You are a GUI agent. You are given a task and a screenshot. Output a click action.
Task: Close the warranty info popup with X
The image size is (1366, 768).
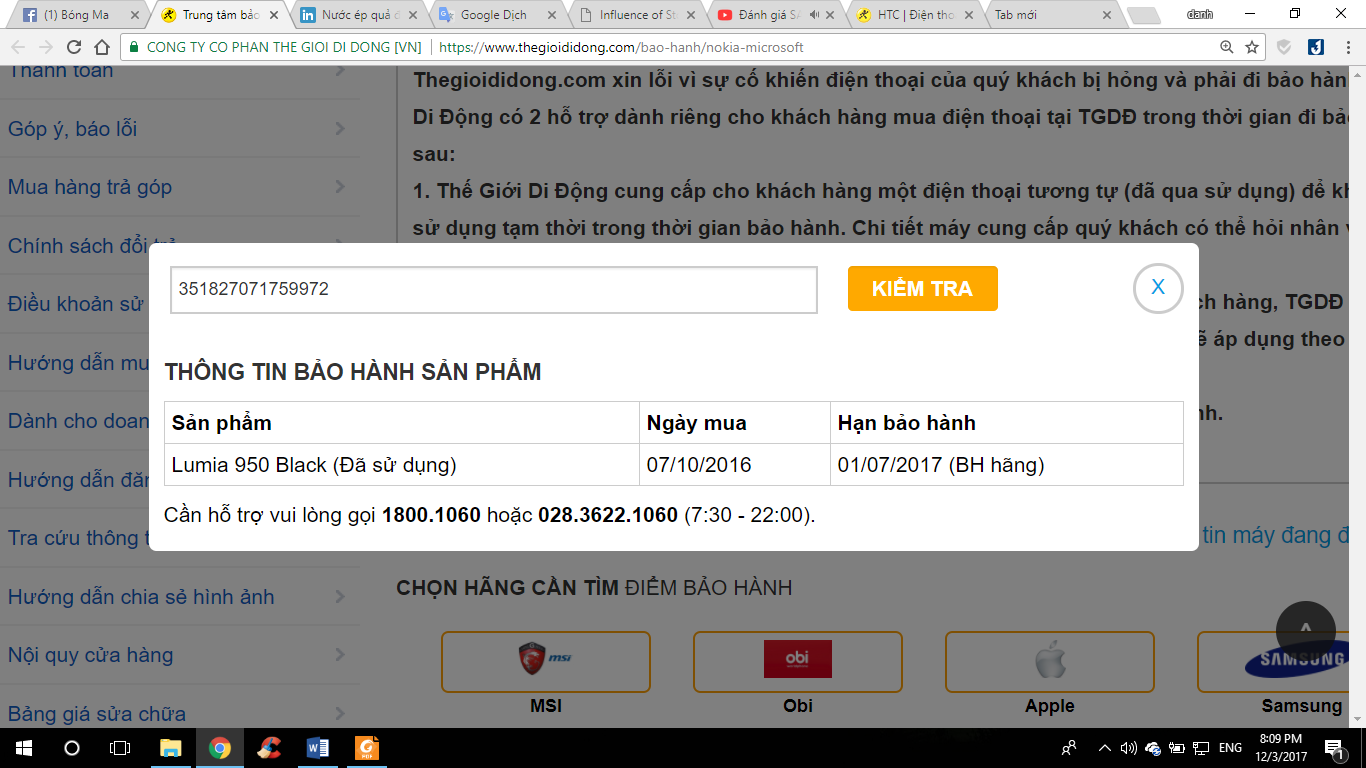coord(1158,288)
